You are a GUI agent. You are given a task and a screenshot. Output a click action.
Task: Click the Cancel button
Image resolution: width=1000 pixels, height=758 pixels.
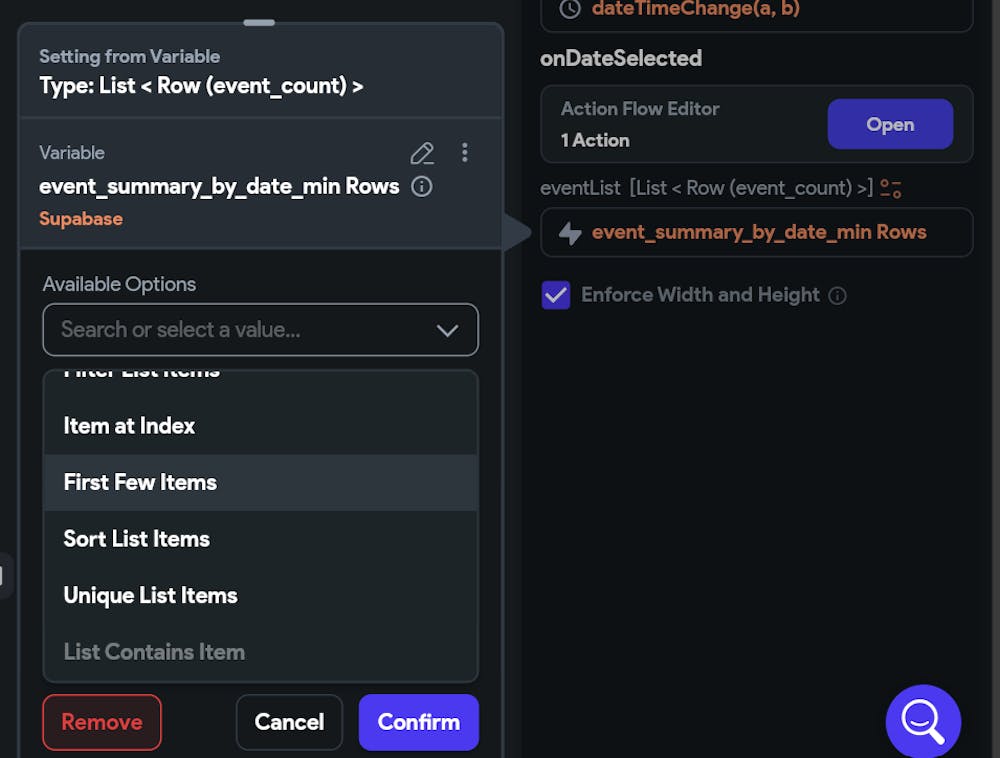[x=289, y=722]
